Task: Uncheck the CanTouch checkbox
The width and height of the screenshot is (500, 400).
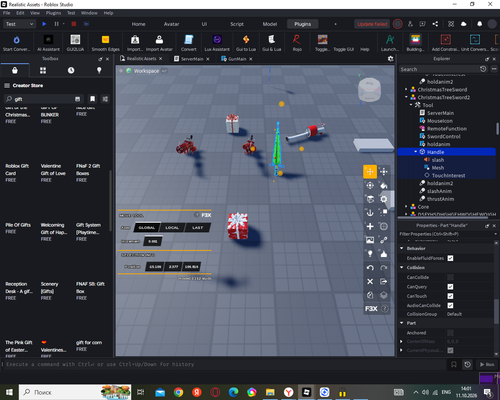Action: click(x=450, y=296)
